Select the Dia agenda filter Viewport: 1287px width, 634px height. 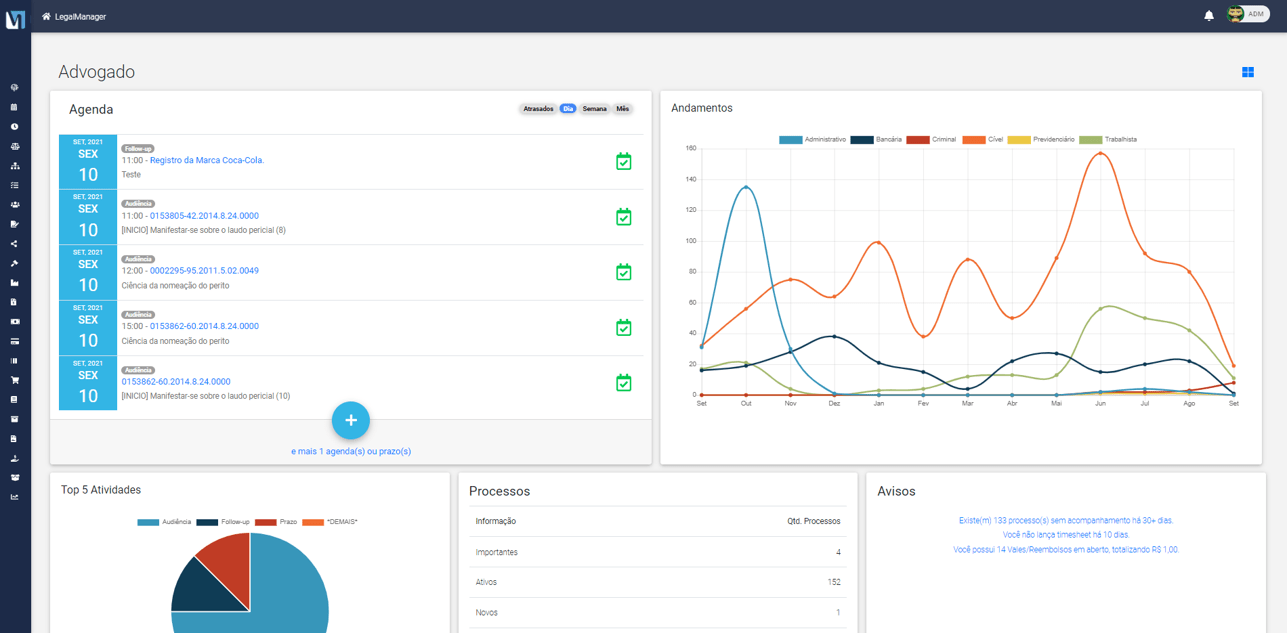click(568, 109)
